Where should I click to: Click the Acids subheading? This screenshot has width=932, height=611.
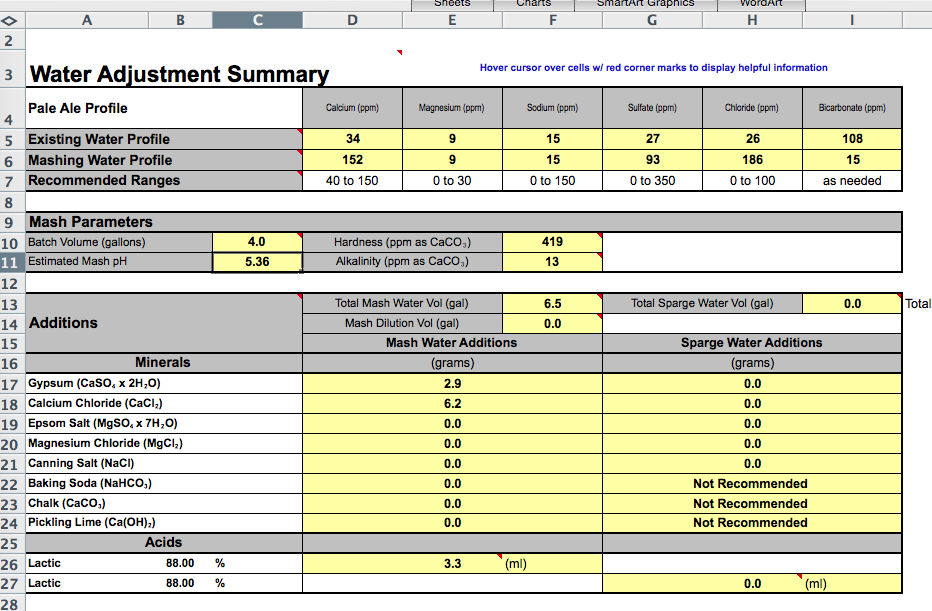tap(164, 543)
